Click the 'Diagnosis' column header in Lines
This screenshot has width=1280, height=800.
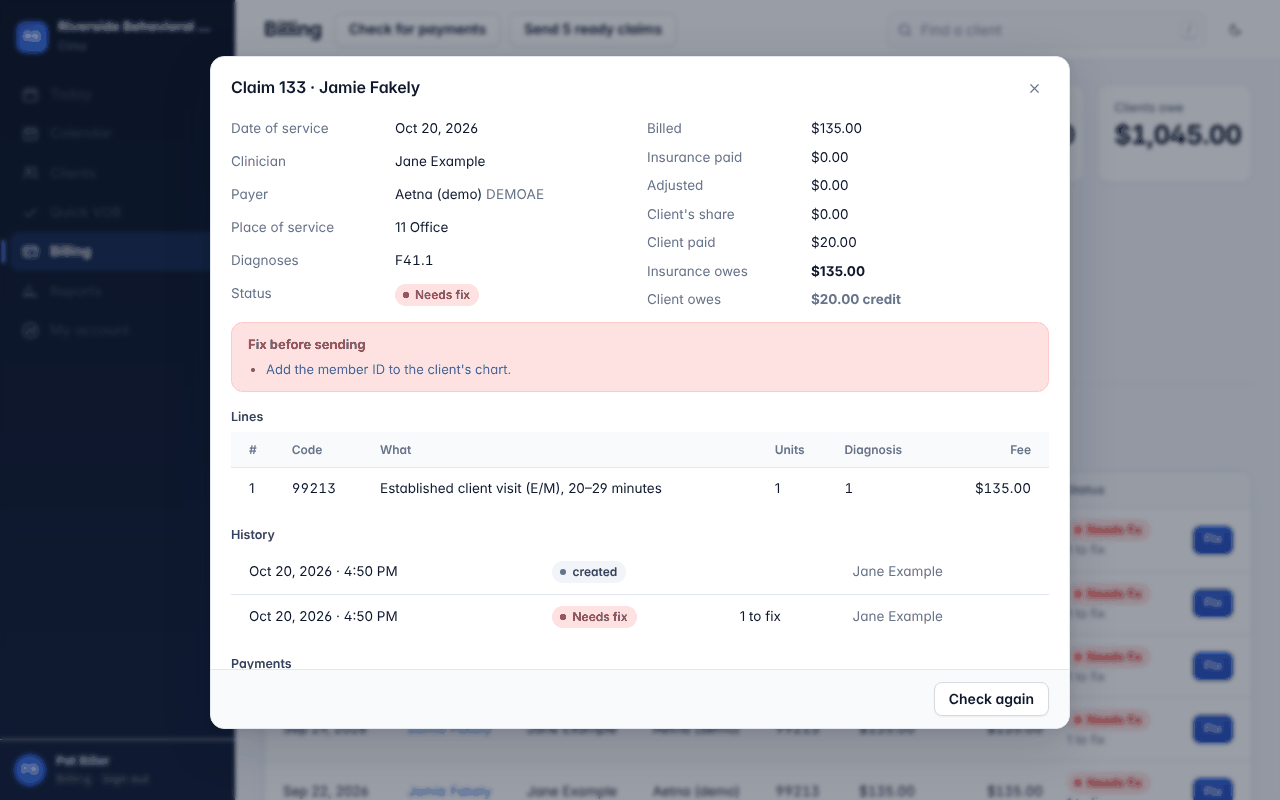(x=873, y=450)
